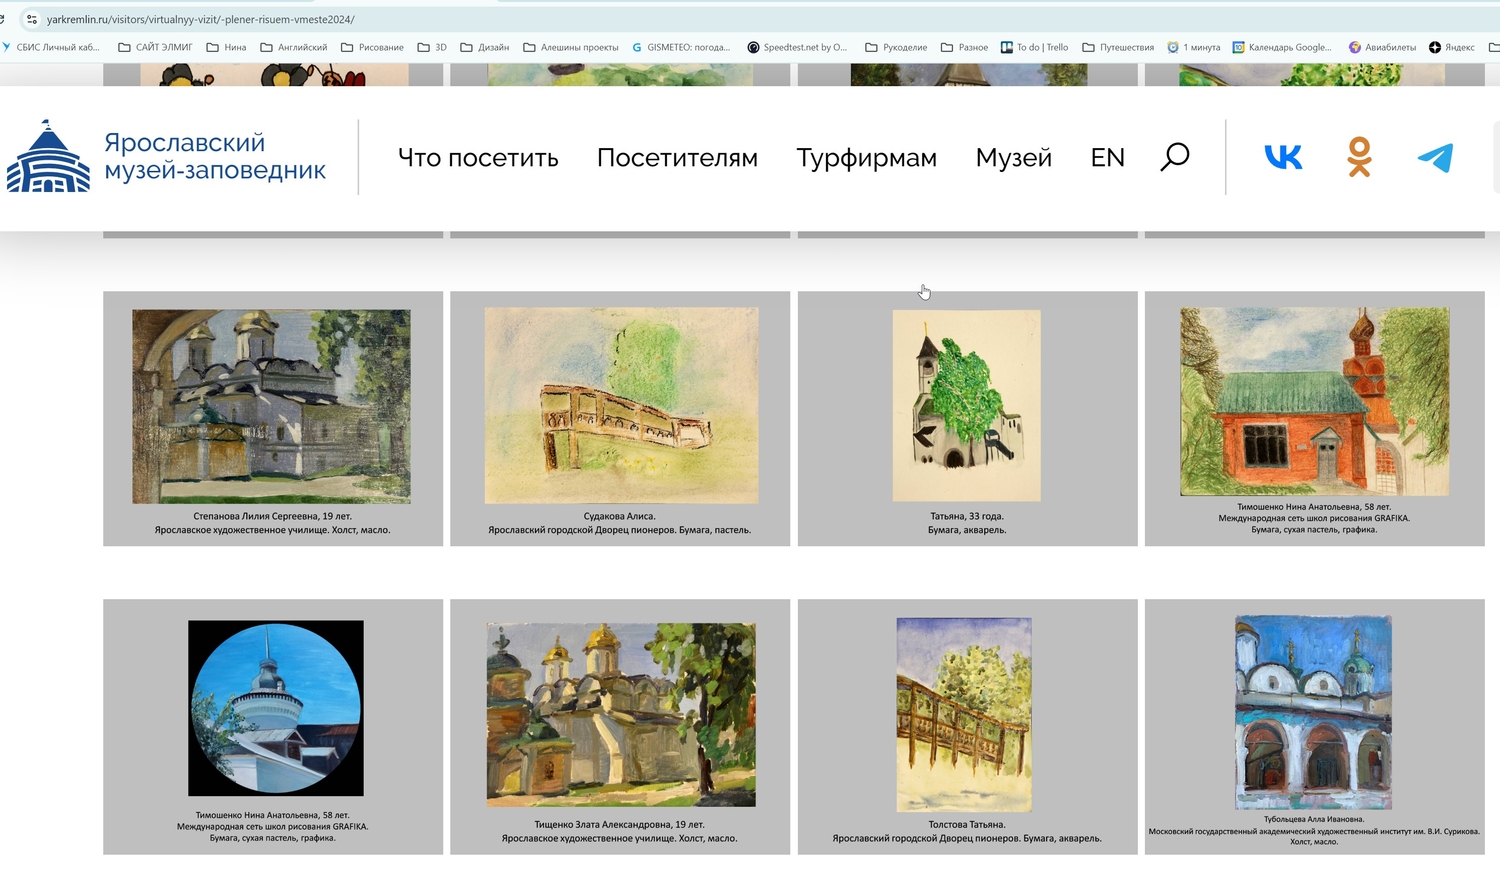Open Тимошенко red brick chapel drawing
Viewport: 1500px width, 893px height.
click(x=1314, y=401)
